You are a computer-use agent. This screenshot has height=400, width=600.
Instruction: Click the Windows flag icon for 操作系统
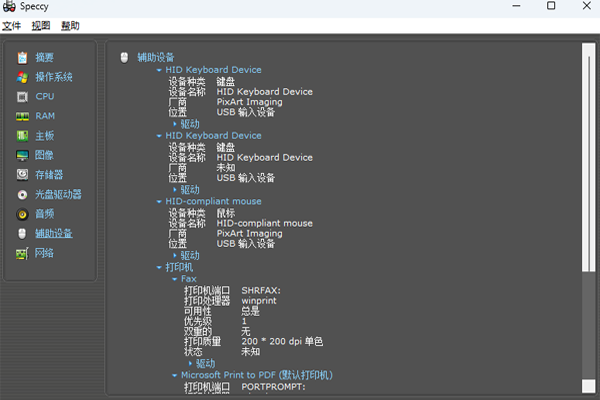(22, 77)
